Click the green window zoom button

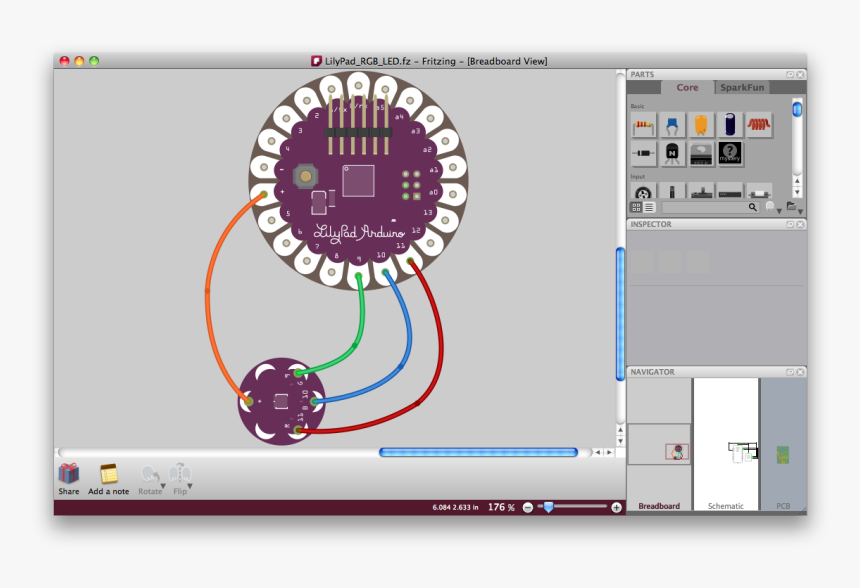click(94, 61)
